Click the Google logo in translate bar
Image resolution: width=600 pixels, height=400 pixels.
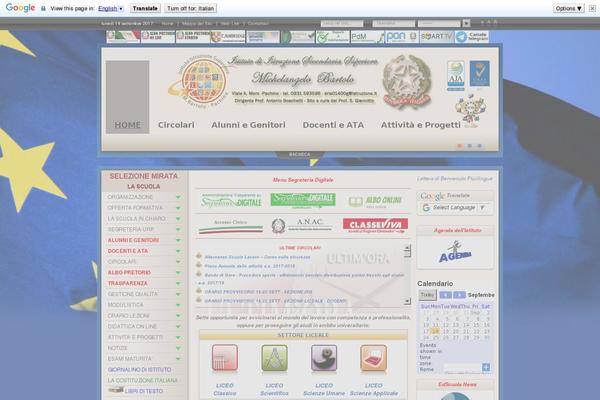[x=20, y=8]
